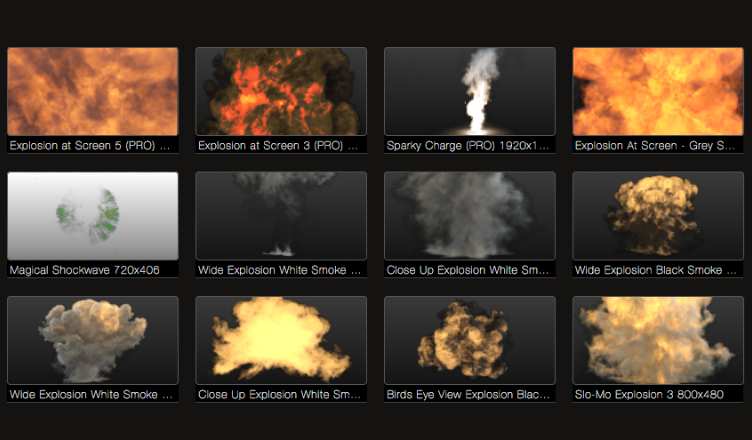This screenshot has height=440, width=752.
Task: Select the Wide Explosion Black Smoke thumbnail
Action: click(658, 216)
